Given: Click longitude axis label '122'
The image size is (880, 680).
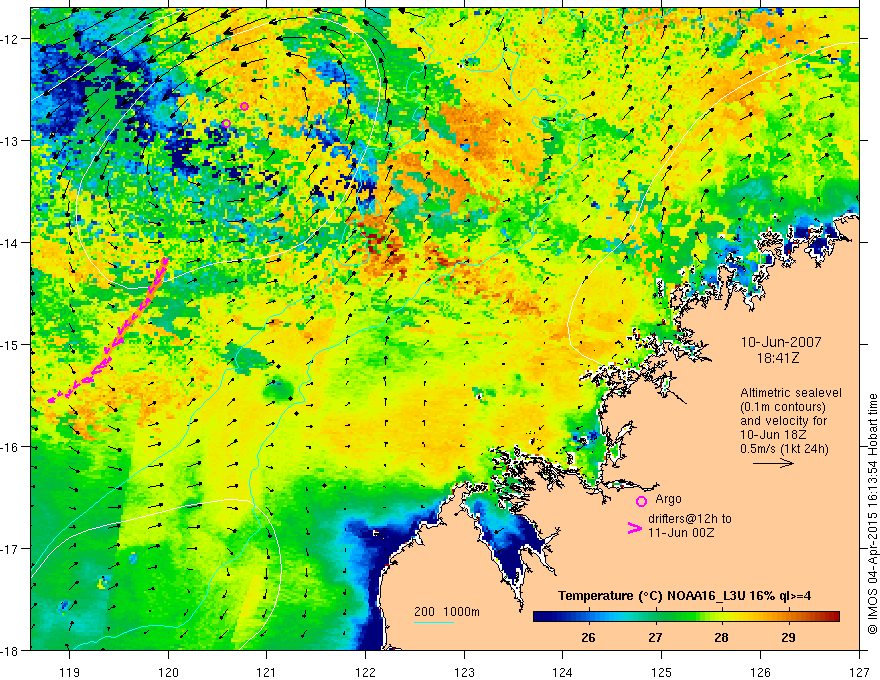Looking at the screenshot, I should [365, 672].
